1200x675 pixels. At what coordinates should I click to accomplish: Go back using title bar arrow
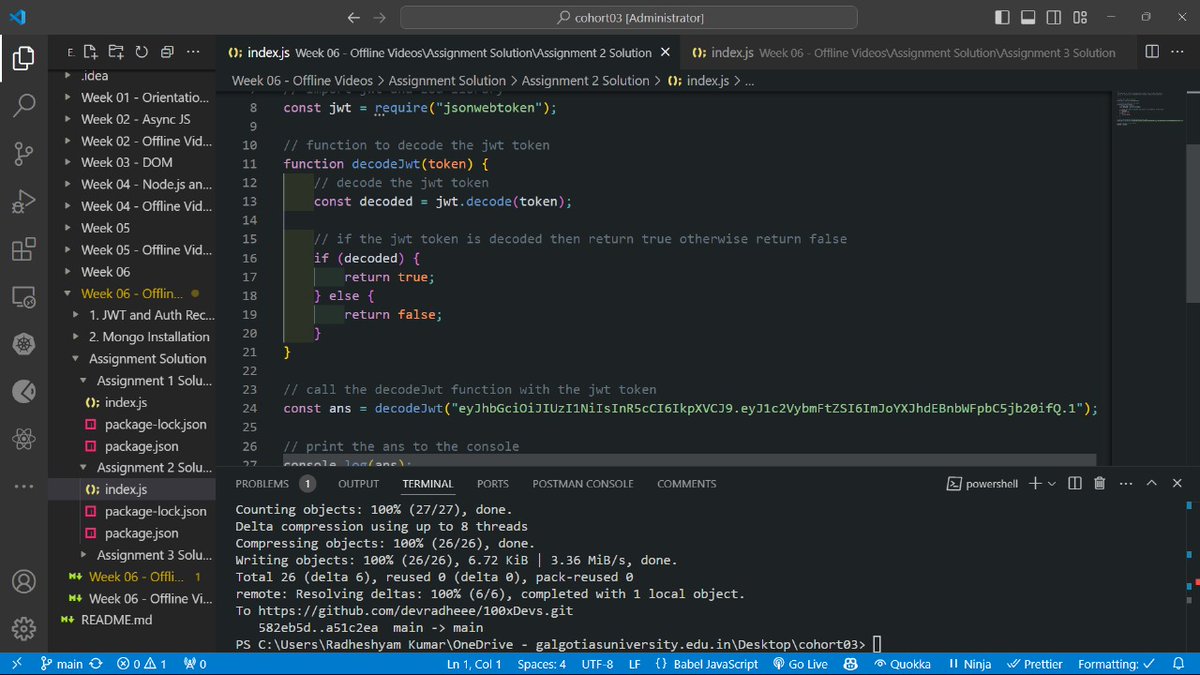click(353, 18)
